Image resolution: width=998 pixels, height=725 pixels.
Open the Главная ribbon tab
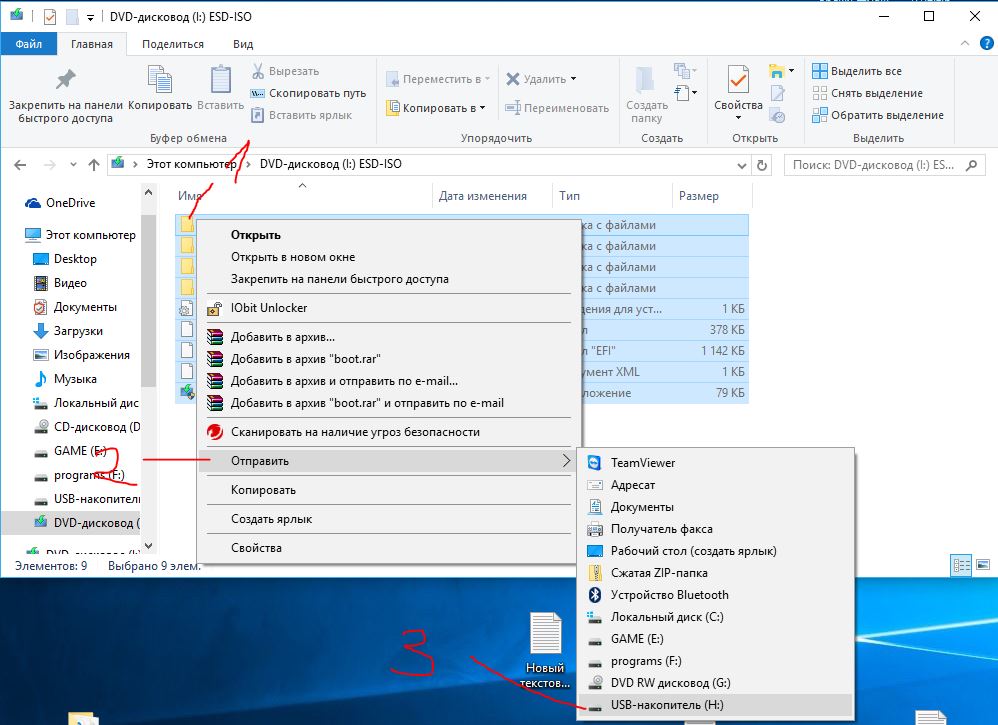(x=92, y=44)
